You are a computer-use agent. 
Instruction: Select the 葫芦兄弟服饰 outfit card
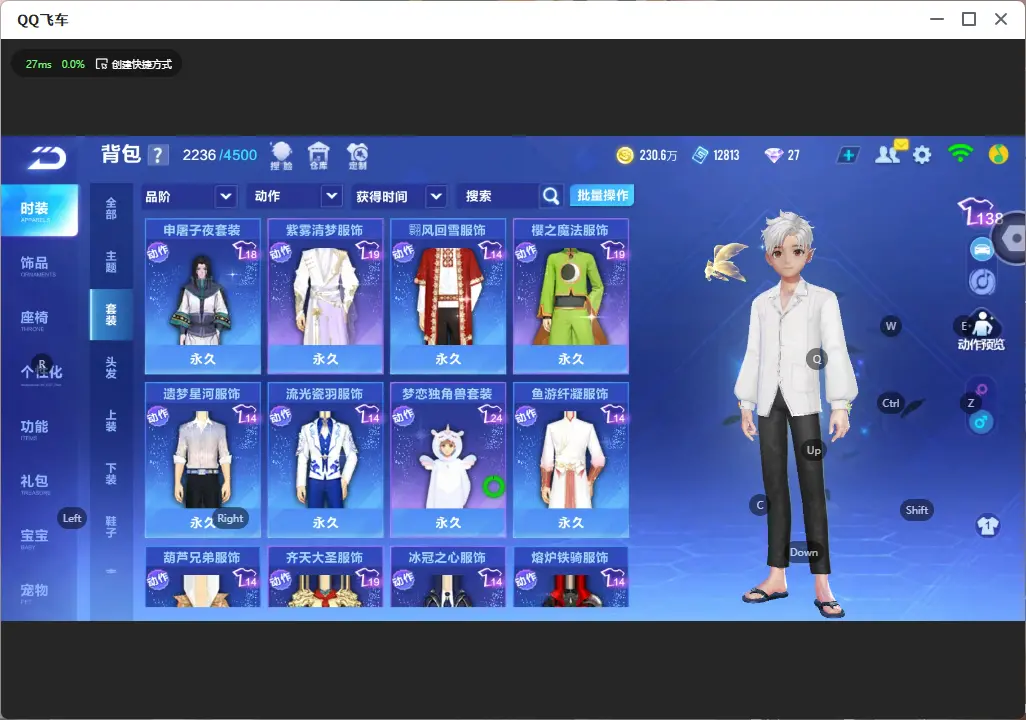point(202,577)
